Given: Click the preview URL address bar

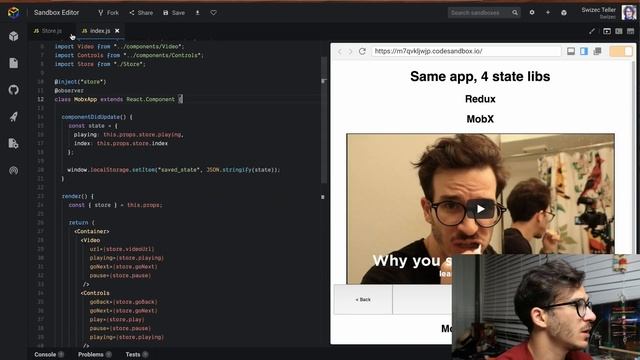Looking at the screenshot, I should [x=466, y=51].
